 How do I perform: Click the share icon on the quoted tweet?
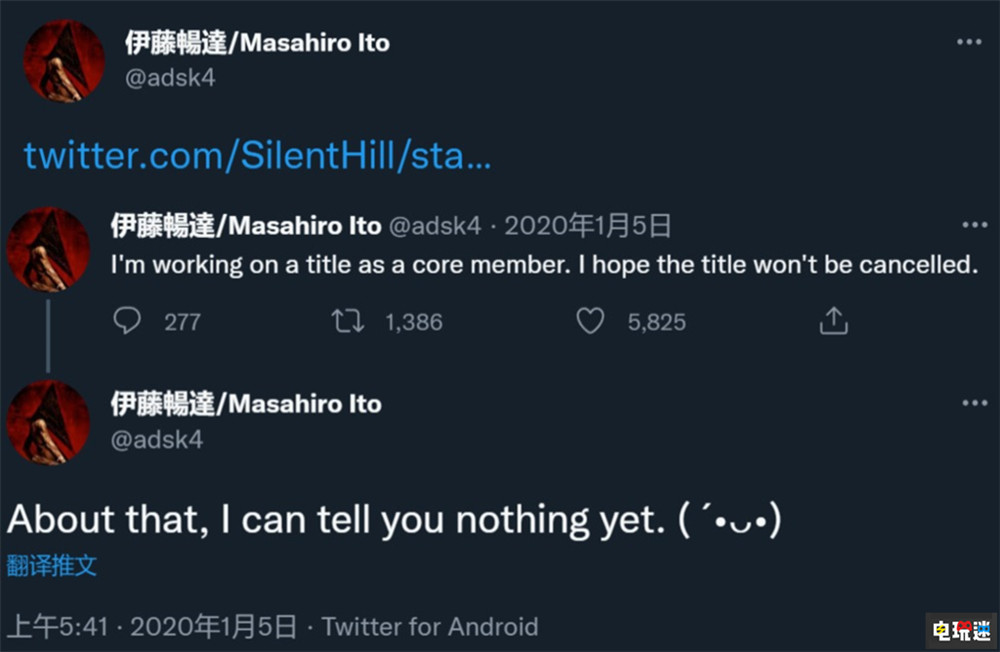(833, 321)
